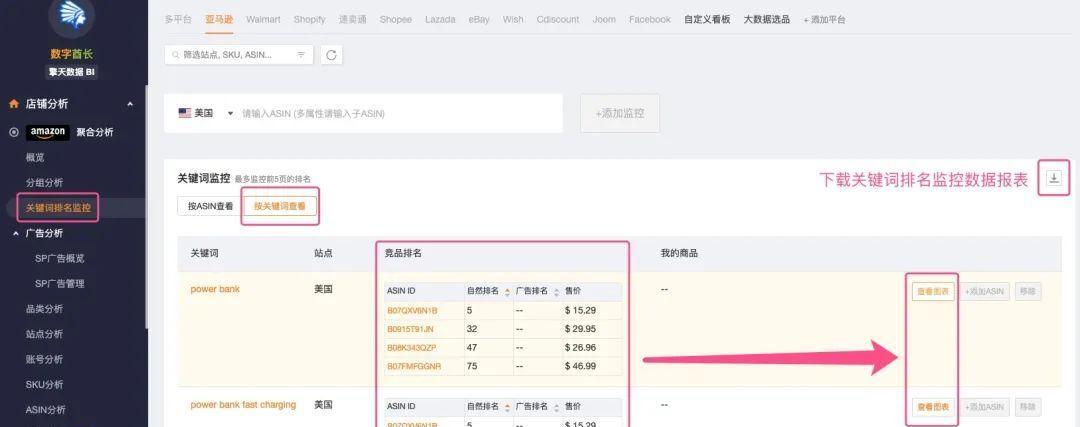This screenshot has height=427, width=1080.
Task: Open ASIN link B07QXV6N1B
Action: coord(412,311)
